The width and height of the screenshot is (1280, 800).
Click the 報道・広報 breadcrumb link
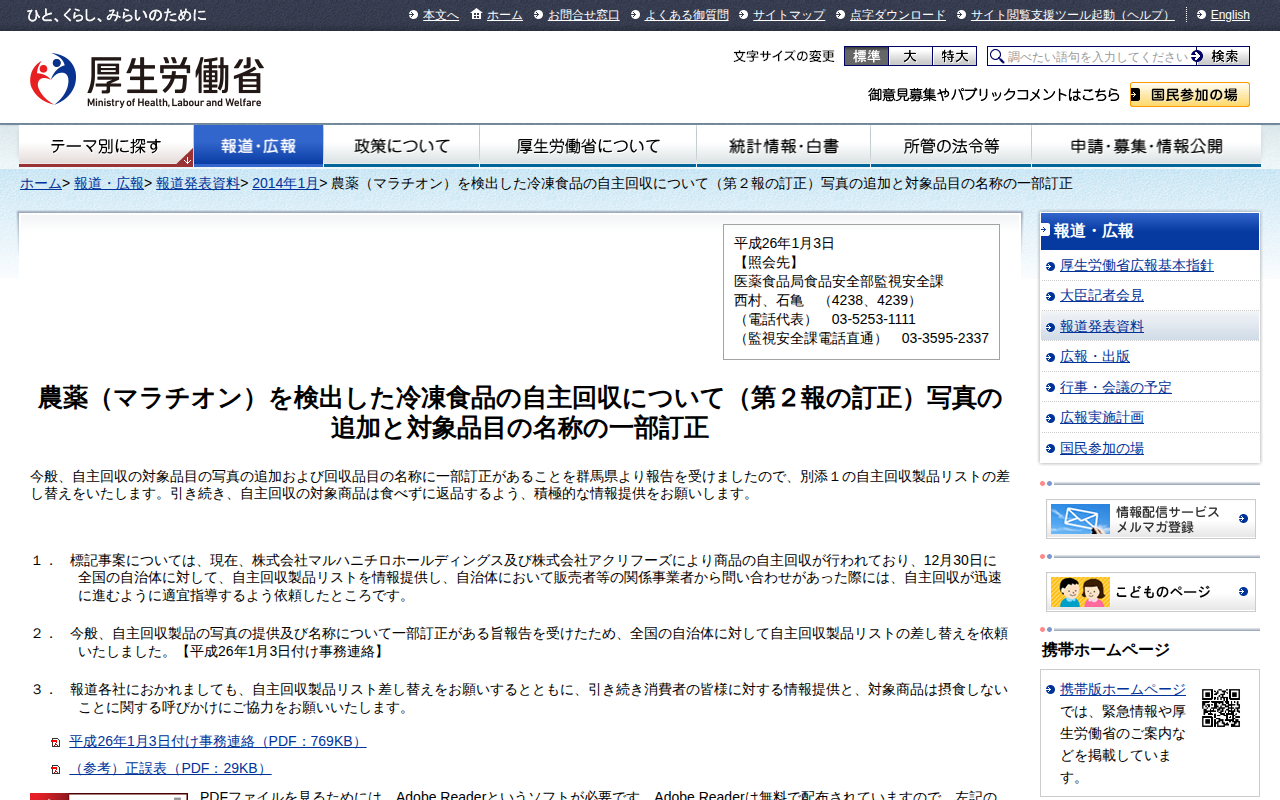[109, 183]
